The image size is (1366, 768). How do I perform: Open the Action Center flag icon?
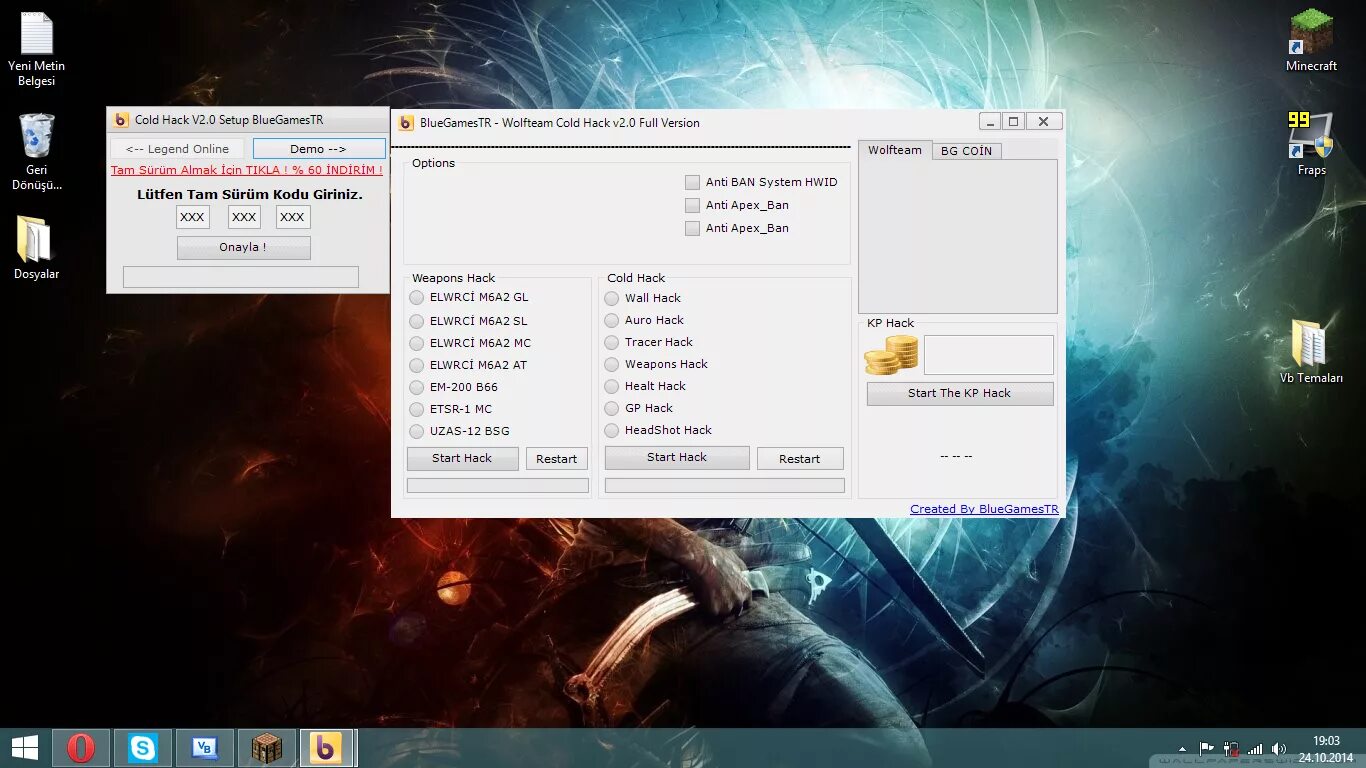pyautogui.click(x=1207, y=749)
